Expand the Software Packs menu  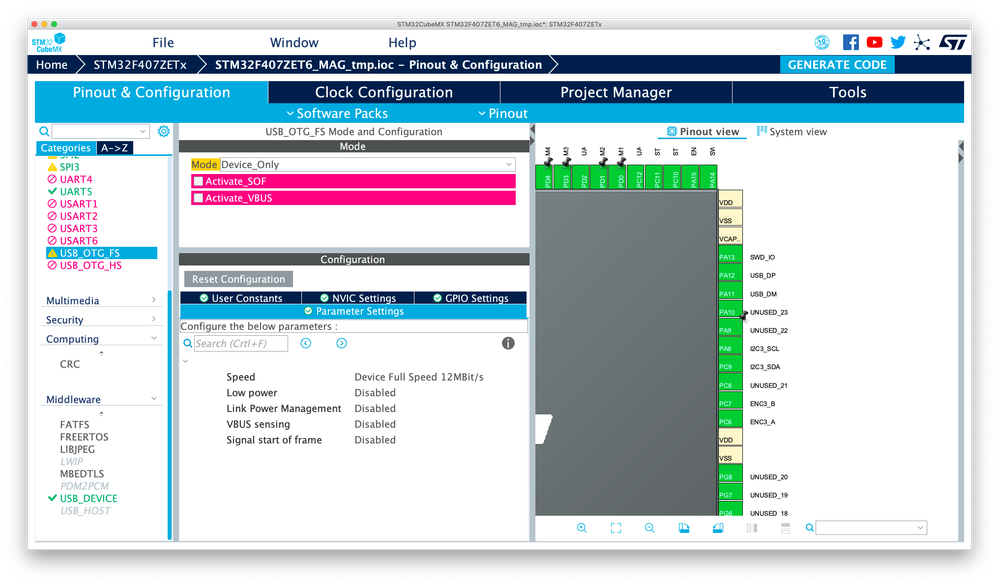coord(337,113)
